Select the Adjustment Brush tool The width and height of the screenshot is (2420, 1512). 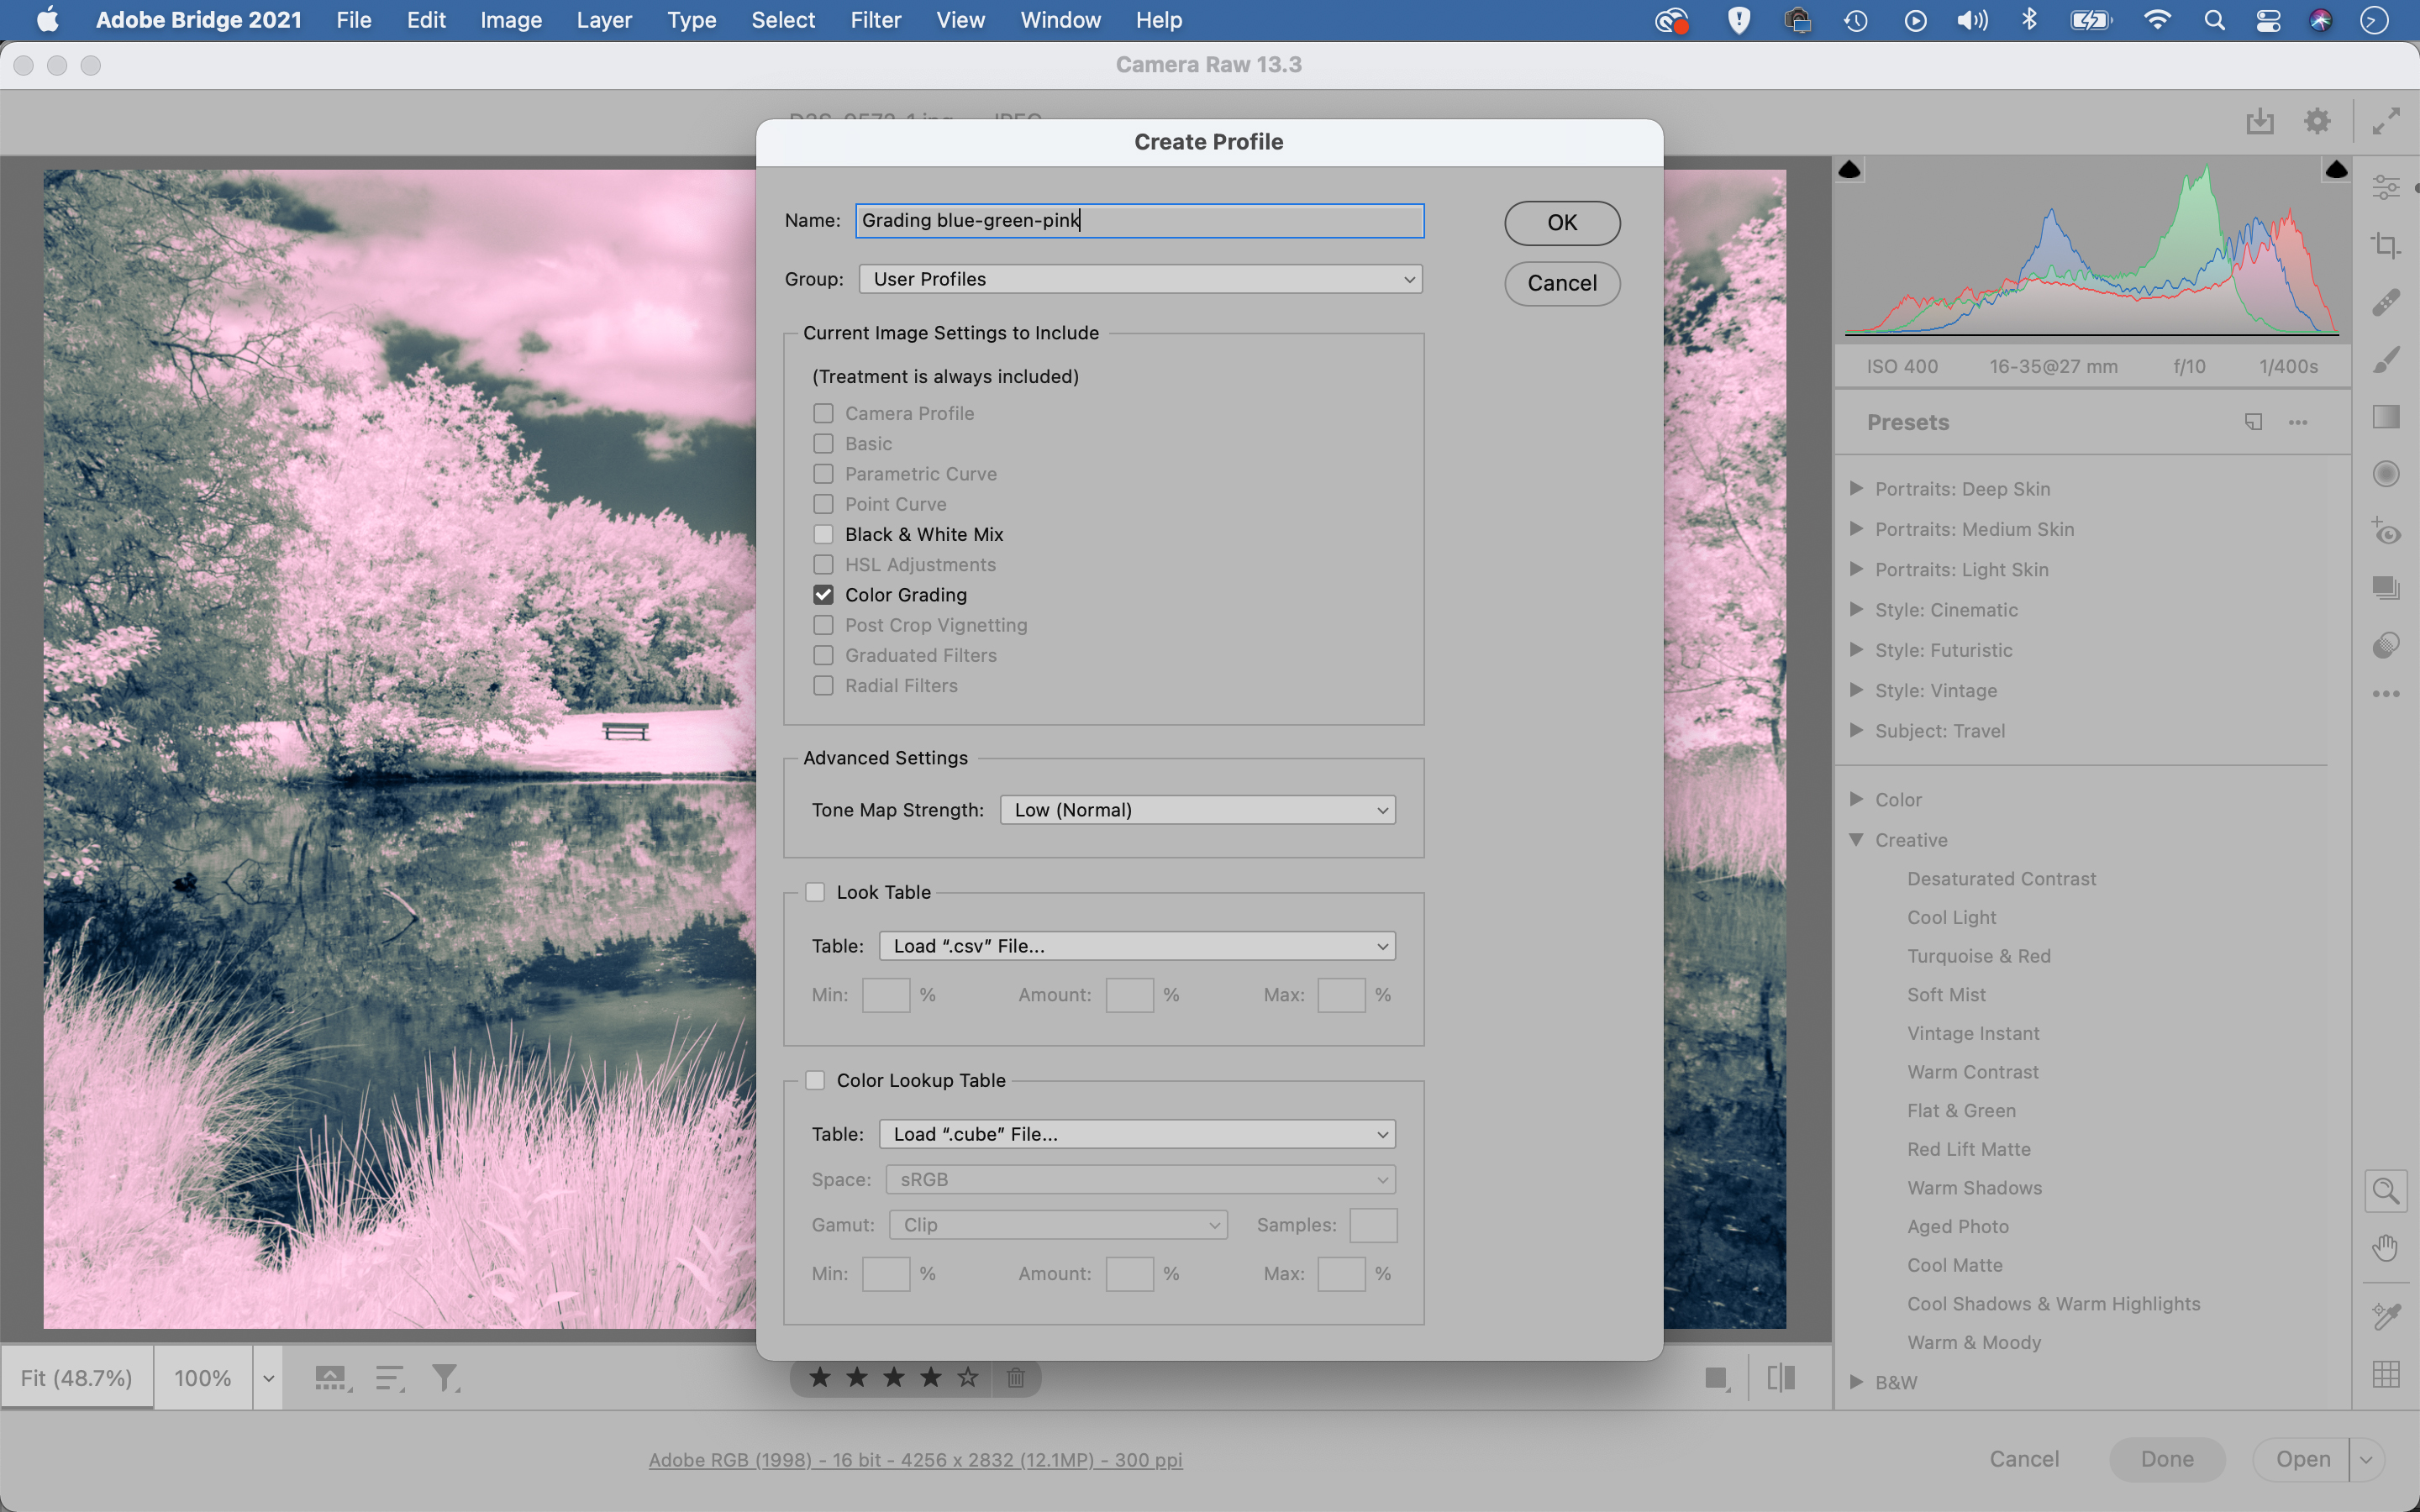click(2386, 359)
